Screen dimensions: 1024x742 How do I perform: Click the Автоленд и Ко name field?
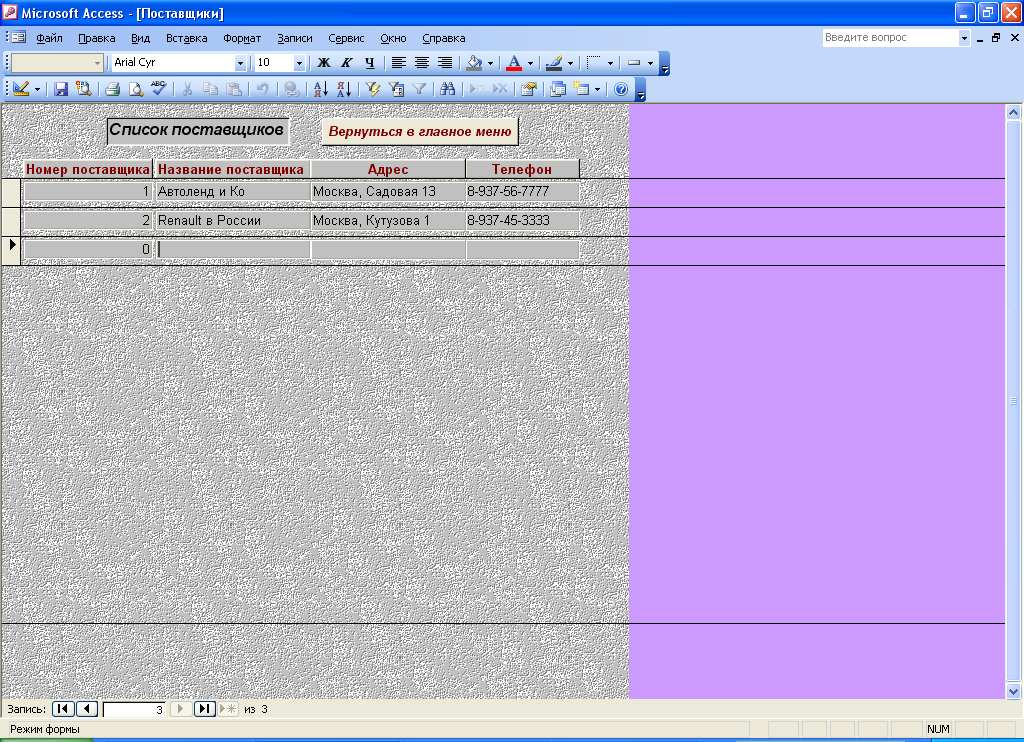tap(232, 191)
